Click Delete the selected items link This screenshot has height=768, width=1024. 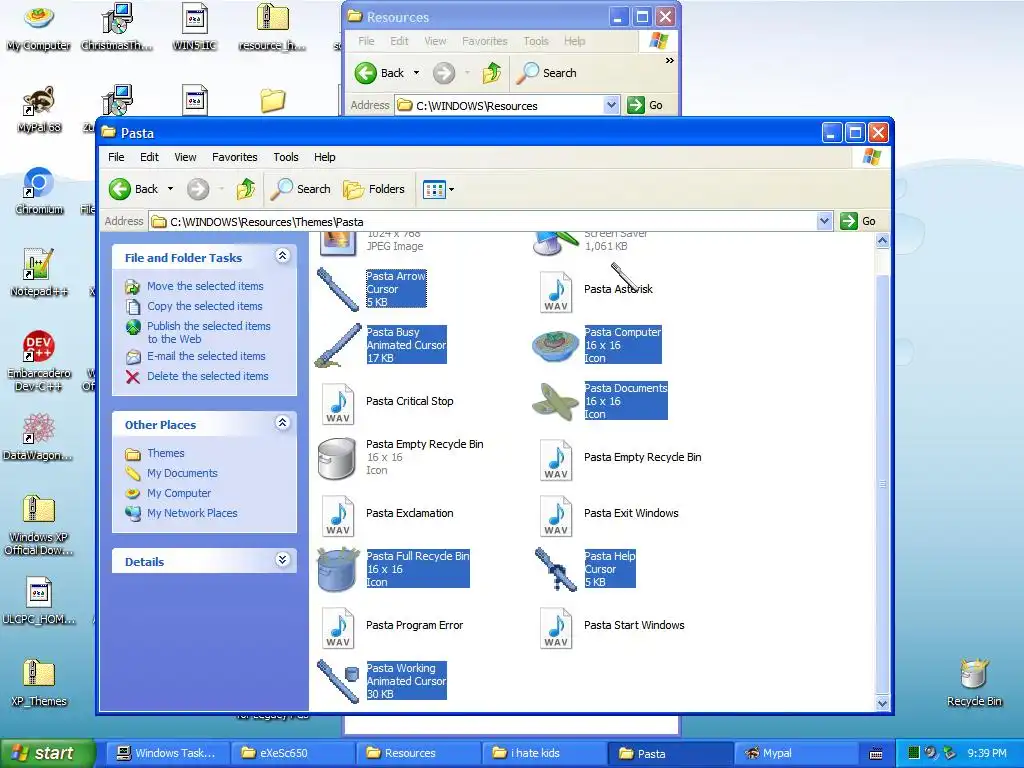208,376
